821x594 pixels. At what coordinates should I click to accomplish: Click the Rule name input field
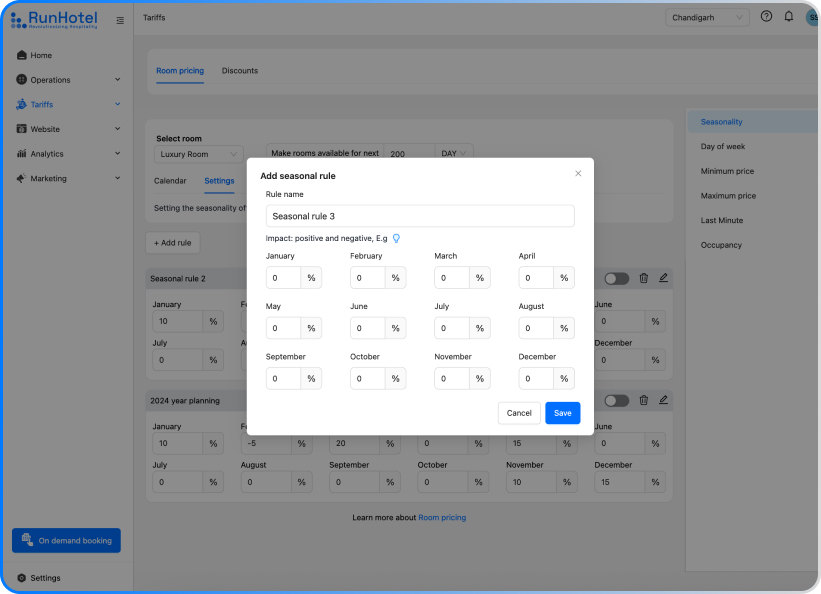pyautogui.click(x=420, y=216)
